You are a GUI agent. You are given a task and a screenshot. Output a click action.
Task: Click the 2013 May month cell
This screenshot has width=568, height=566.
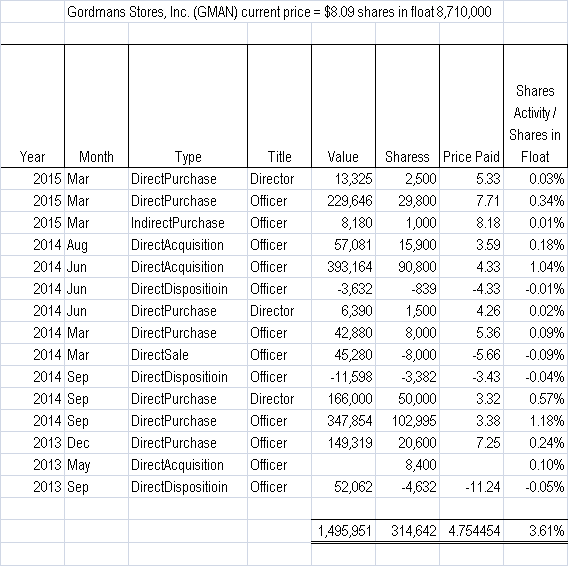pyautogui.click(x=96, y=465)
